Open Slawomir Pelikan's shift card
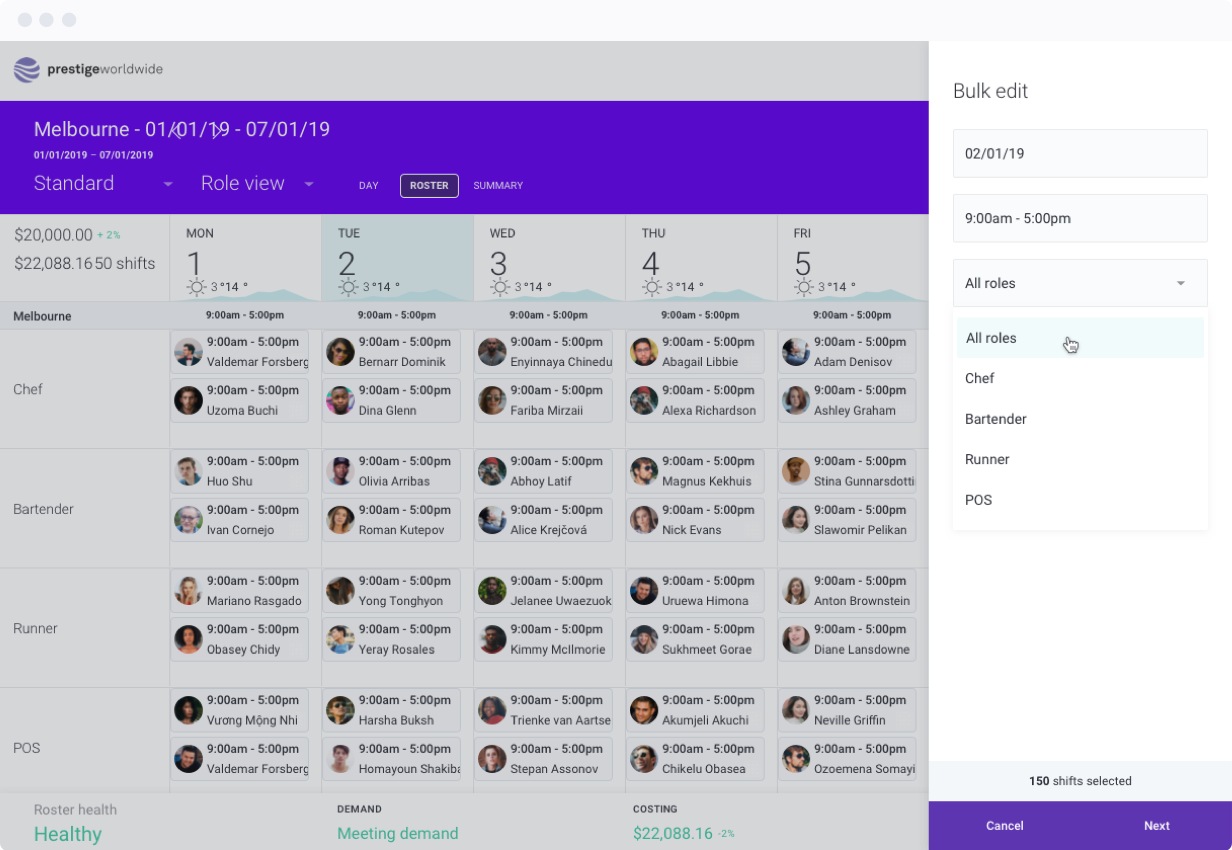The width and height of the screenshot is (1232, 850). click(848, 520)
